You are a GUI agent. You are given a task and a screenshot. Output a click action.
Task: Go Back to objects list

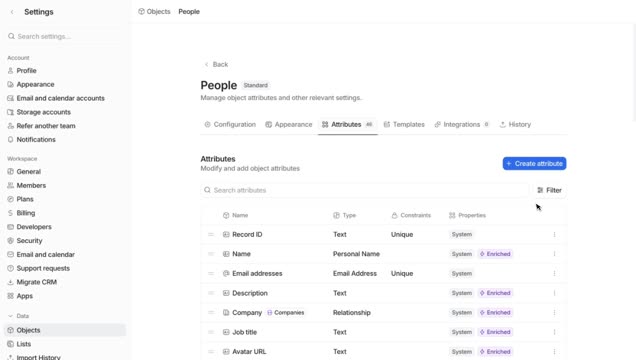[x=216, y=64]
